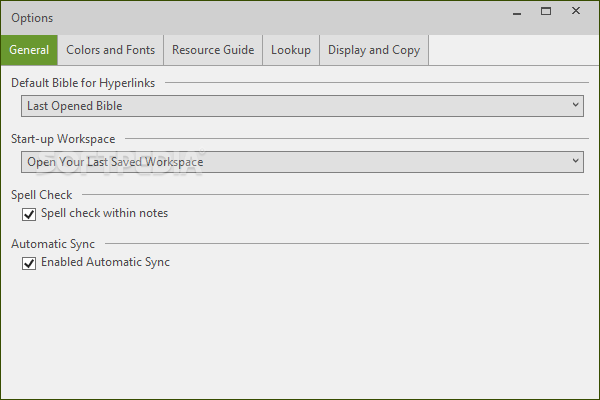The width and height of the screenshot is (600, 400).
Task: Click the Automatic Sync section heading
Action: pyautogui.click(x=53, y=244)
